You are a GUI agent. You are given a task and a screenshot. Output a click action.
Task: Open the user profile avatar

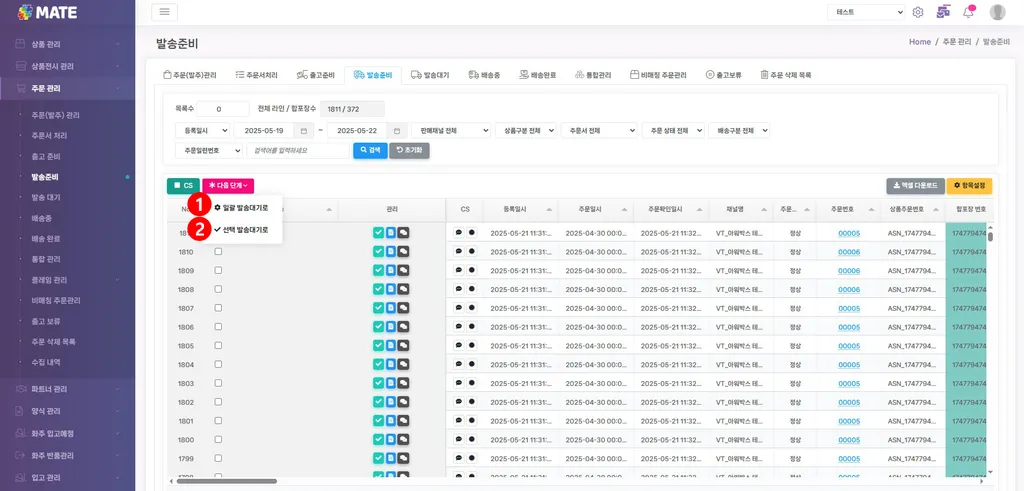coord(997,12)
